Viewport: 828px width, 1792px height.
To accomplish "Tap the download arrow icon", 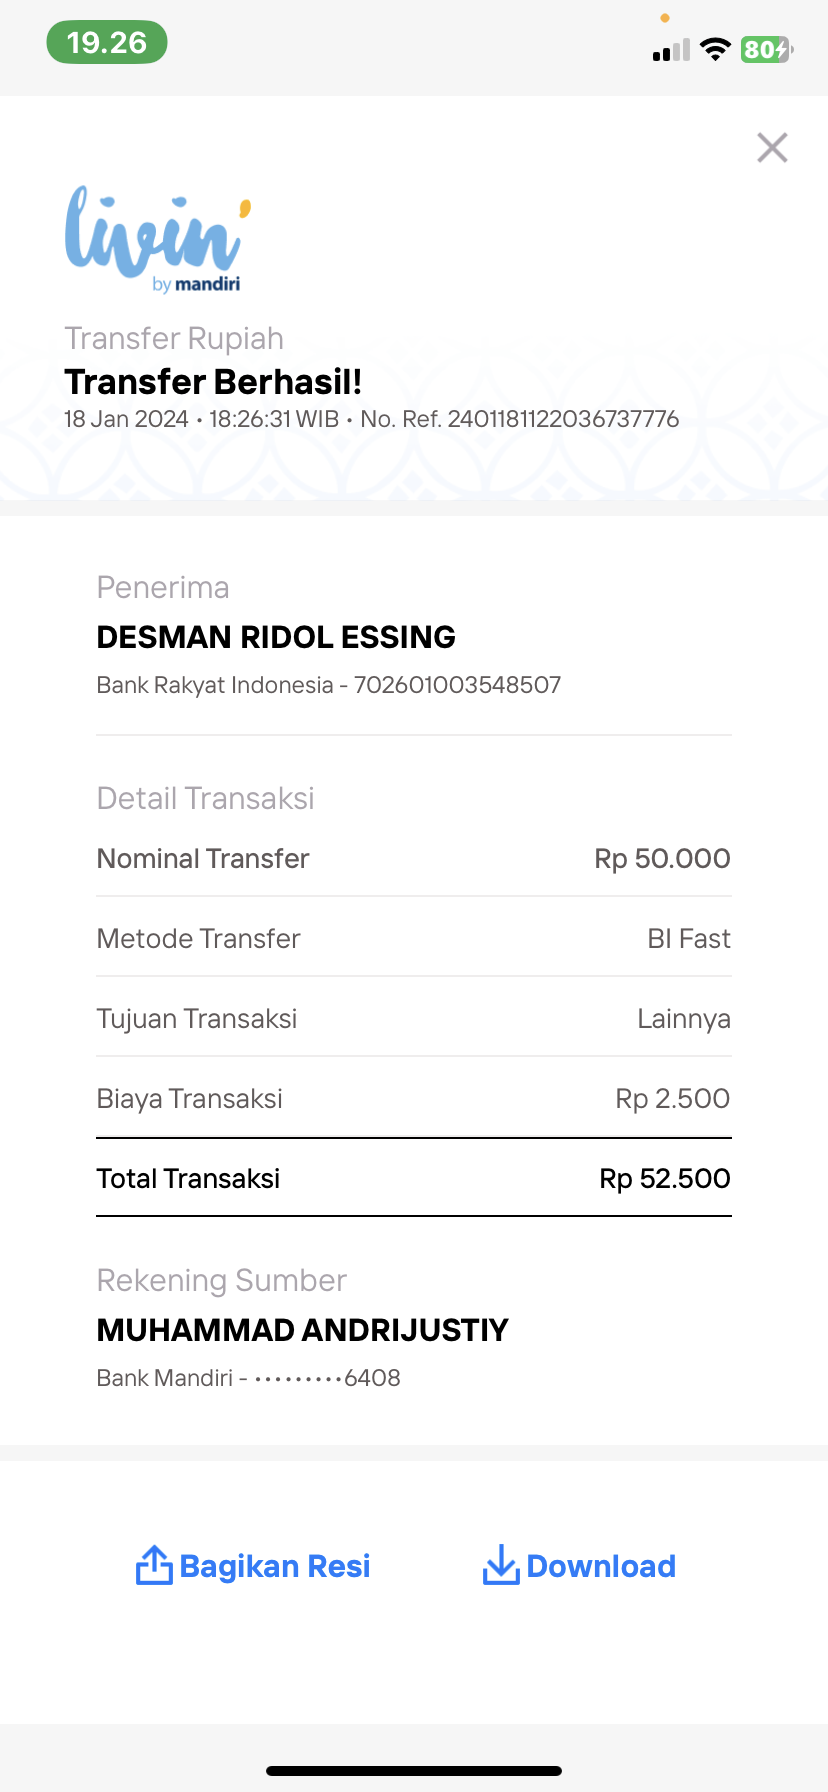I will tap(500, 1565).
